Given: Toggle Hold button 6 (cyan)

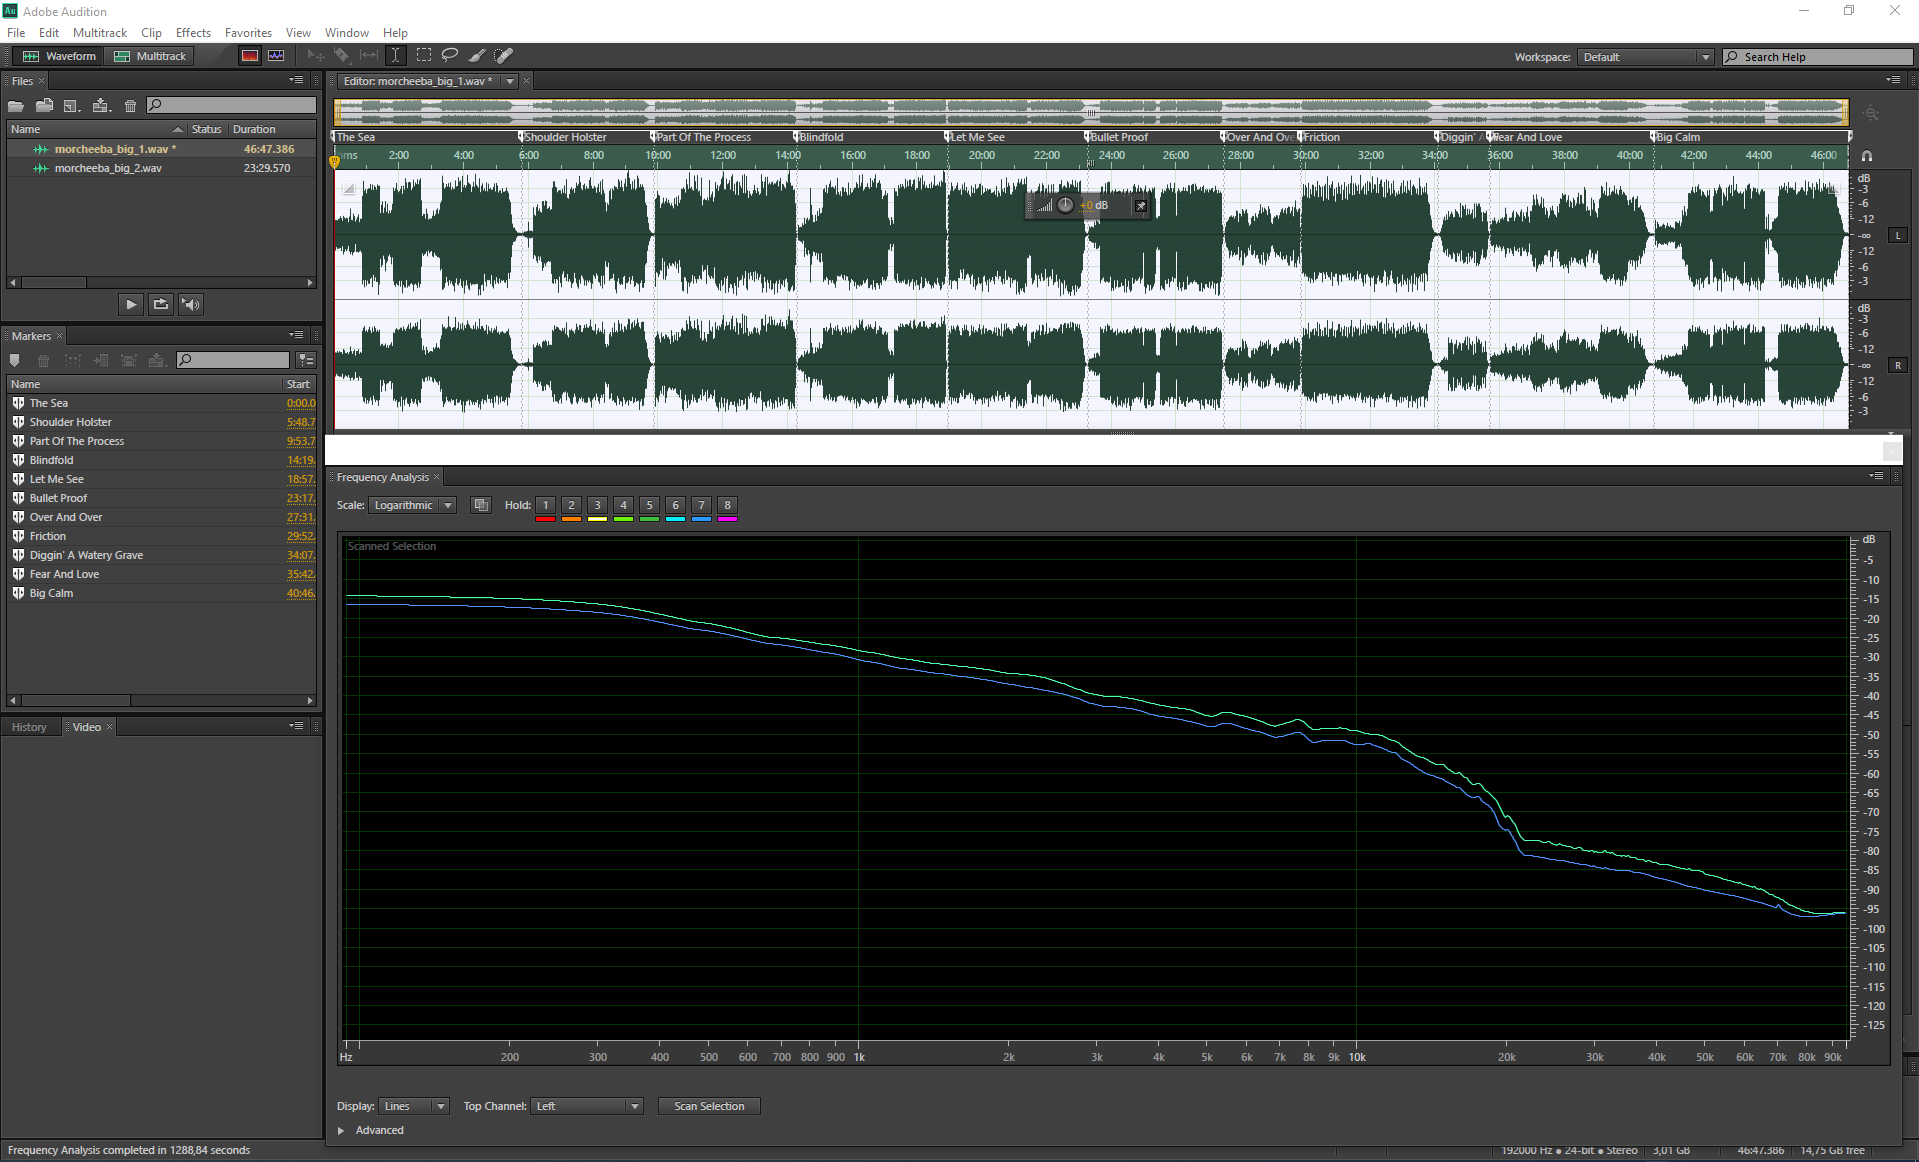Looking at the screenshot, I should pyautogui.click(x=675, y=506).
